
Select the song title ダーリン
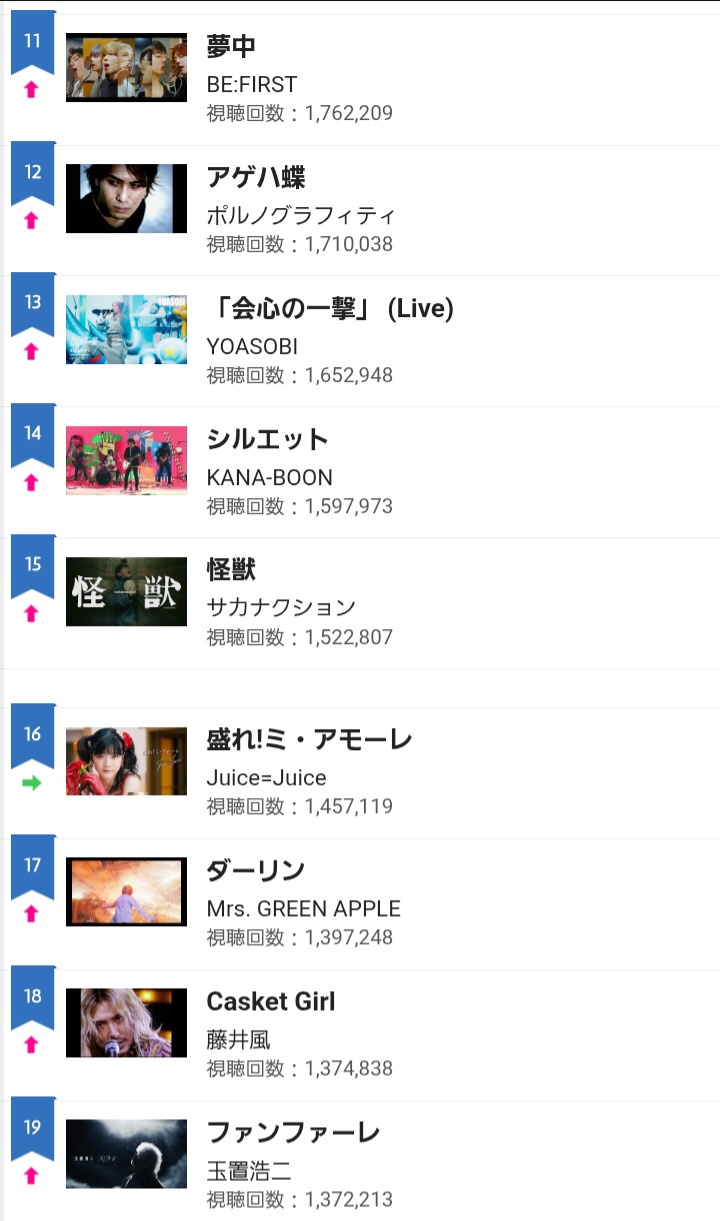click(x=255, y=871)
